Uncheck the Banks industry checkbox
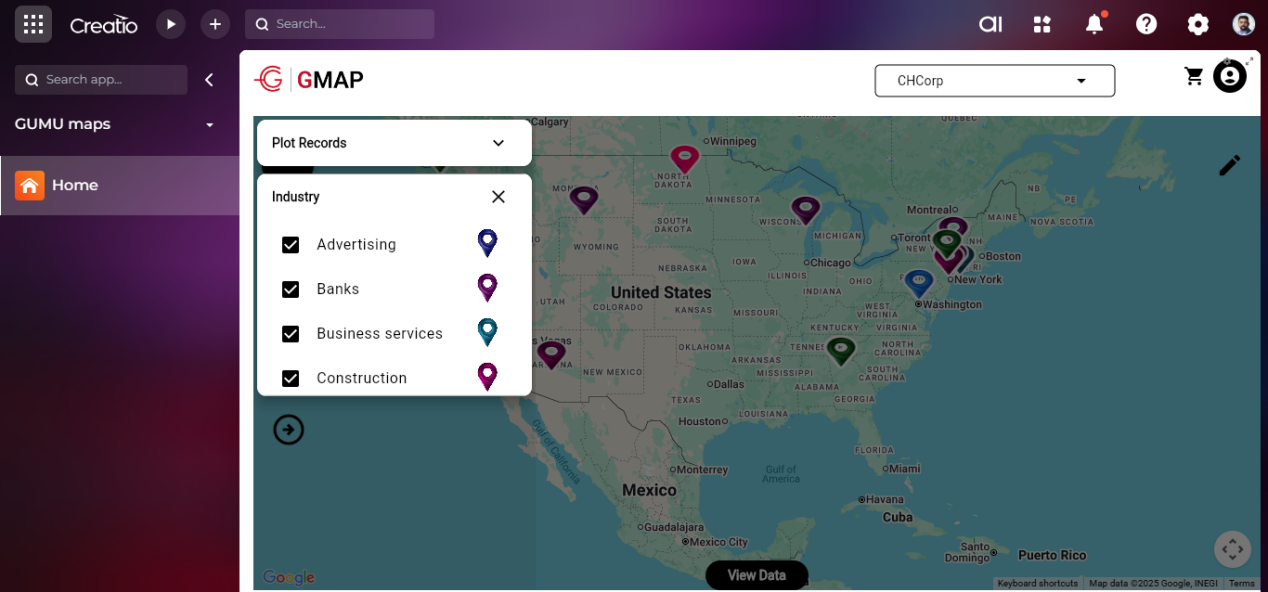Viewport: 1268px width, 592px height. [291, 289]
